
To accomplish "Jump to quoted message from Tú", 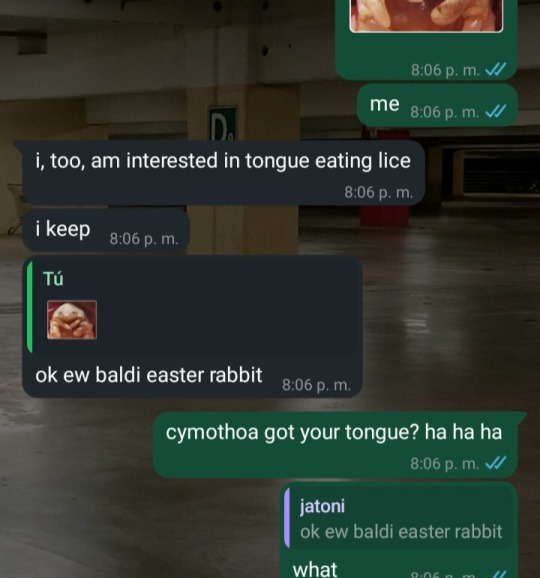I will [x=192, y=304].
